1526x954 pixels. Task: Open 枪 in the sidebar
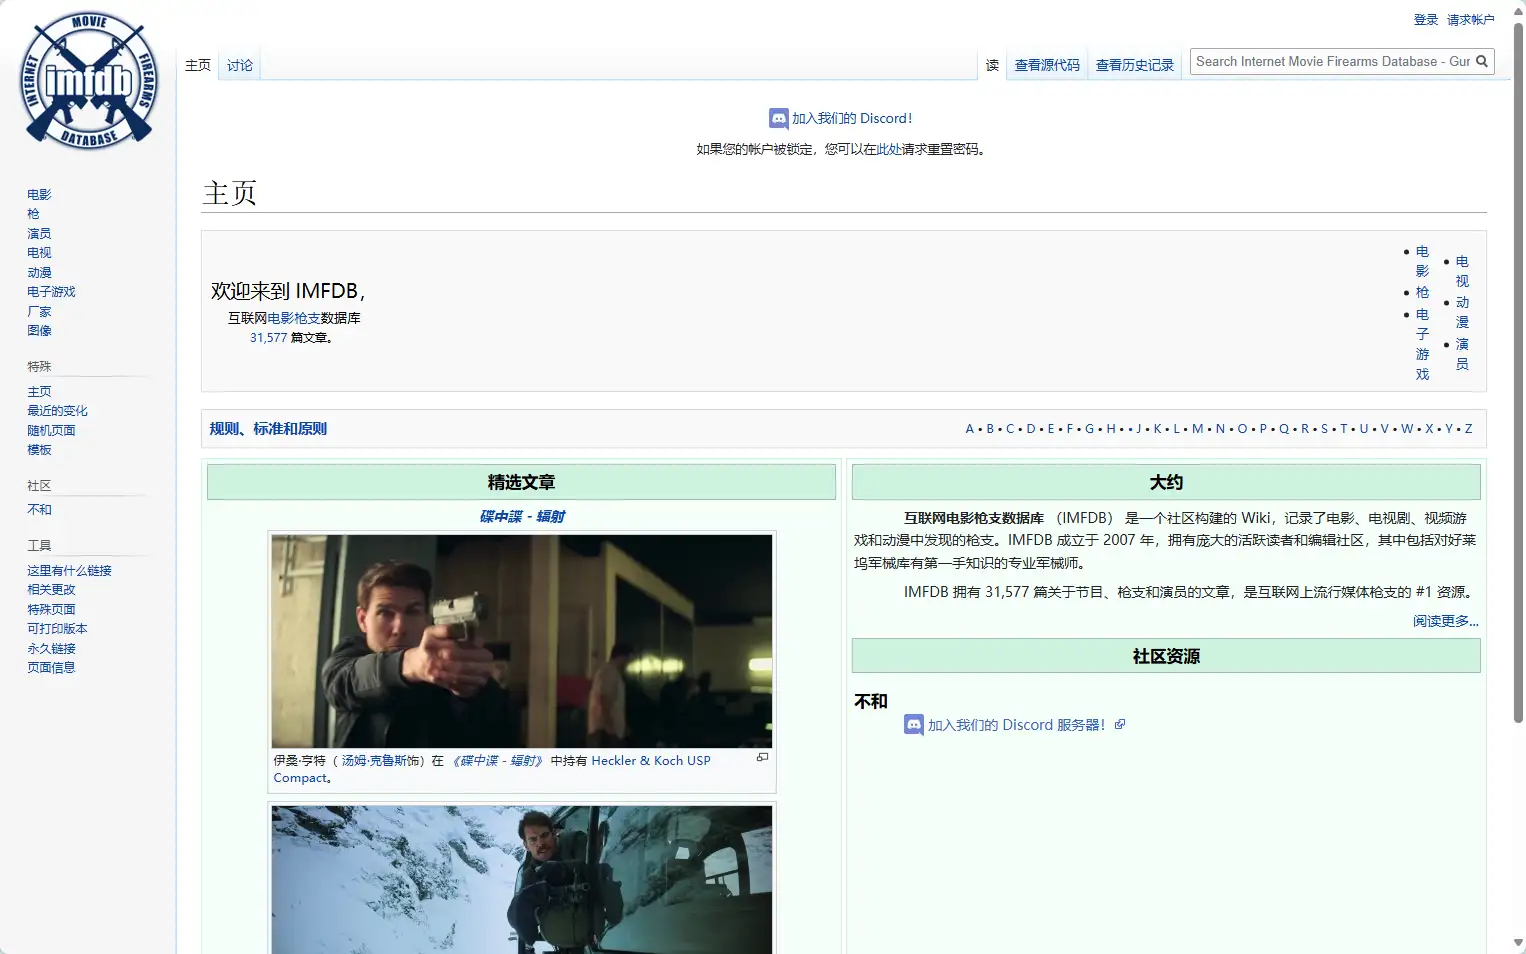tap(33, 214)
